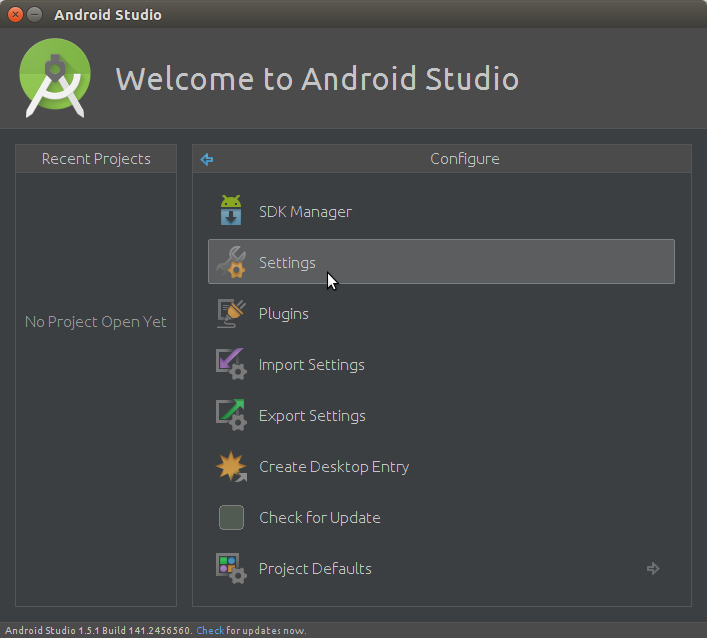The image size is (707, 638).
Task: Click the Configure panel title
Action: [465, 159]
